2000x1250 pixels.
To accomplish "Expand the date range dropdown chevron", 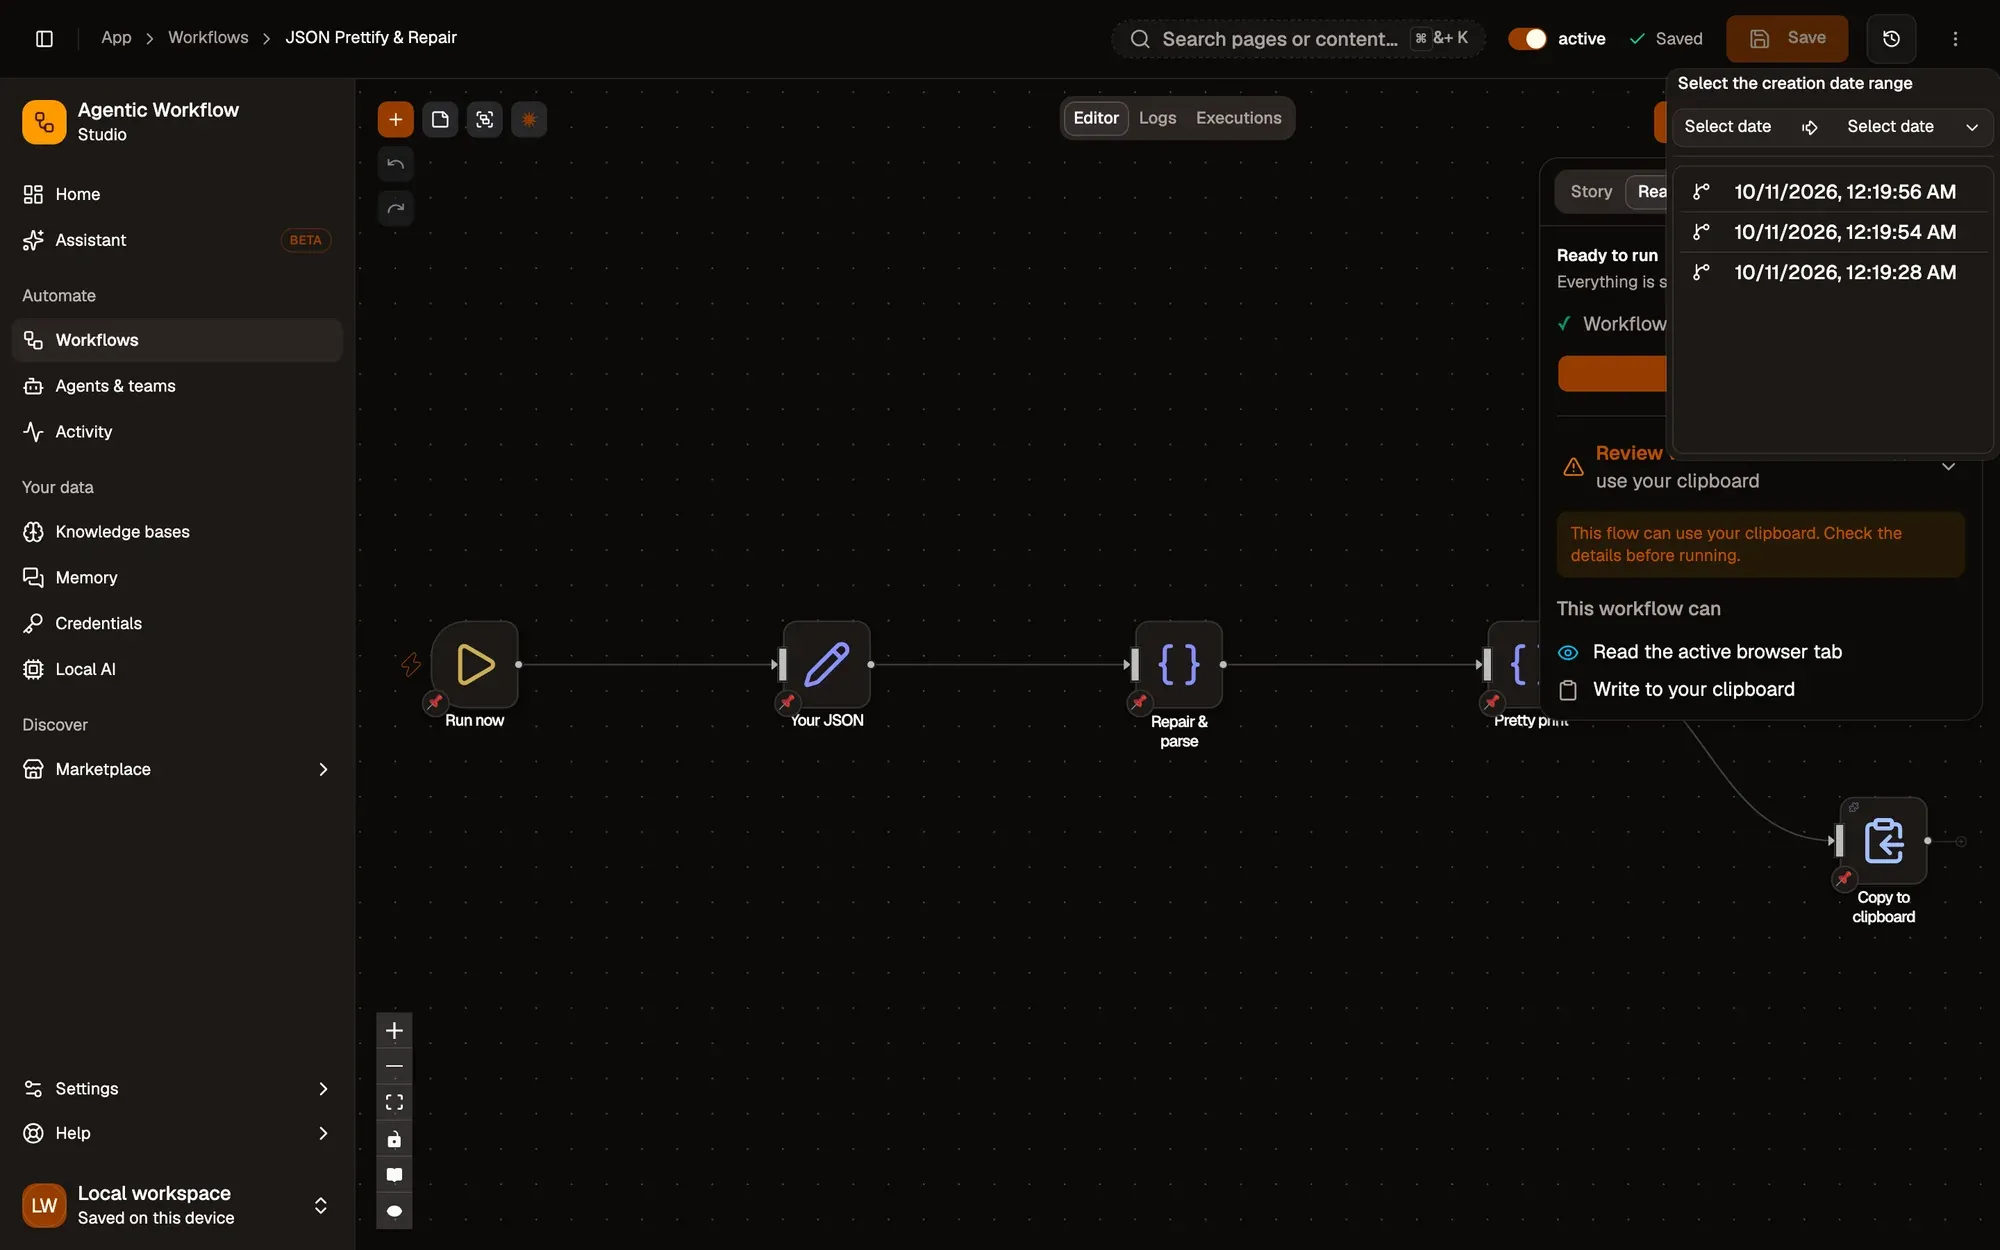I will pyautogui.click(x=1972, y=127).
